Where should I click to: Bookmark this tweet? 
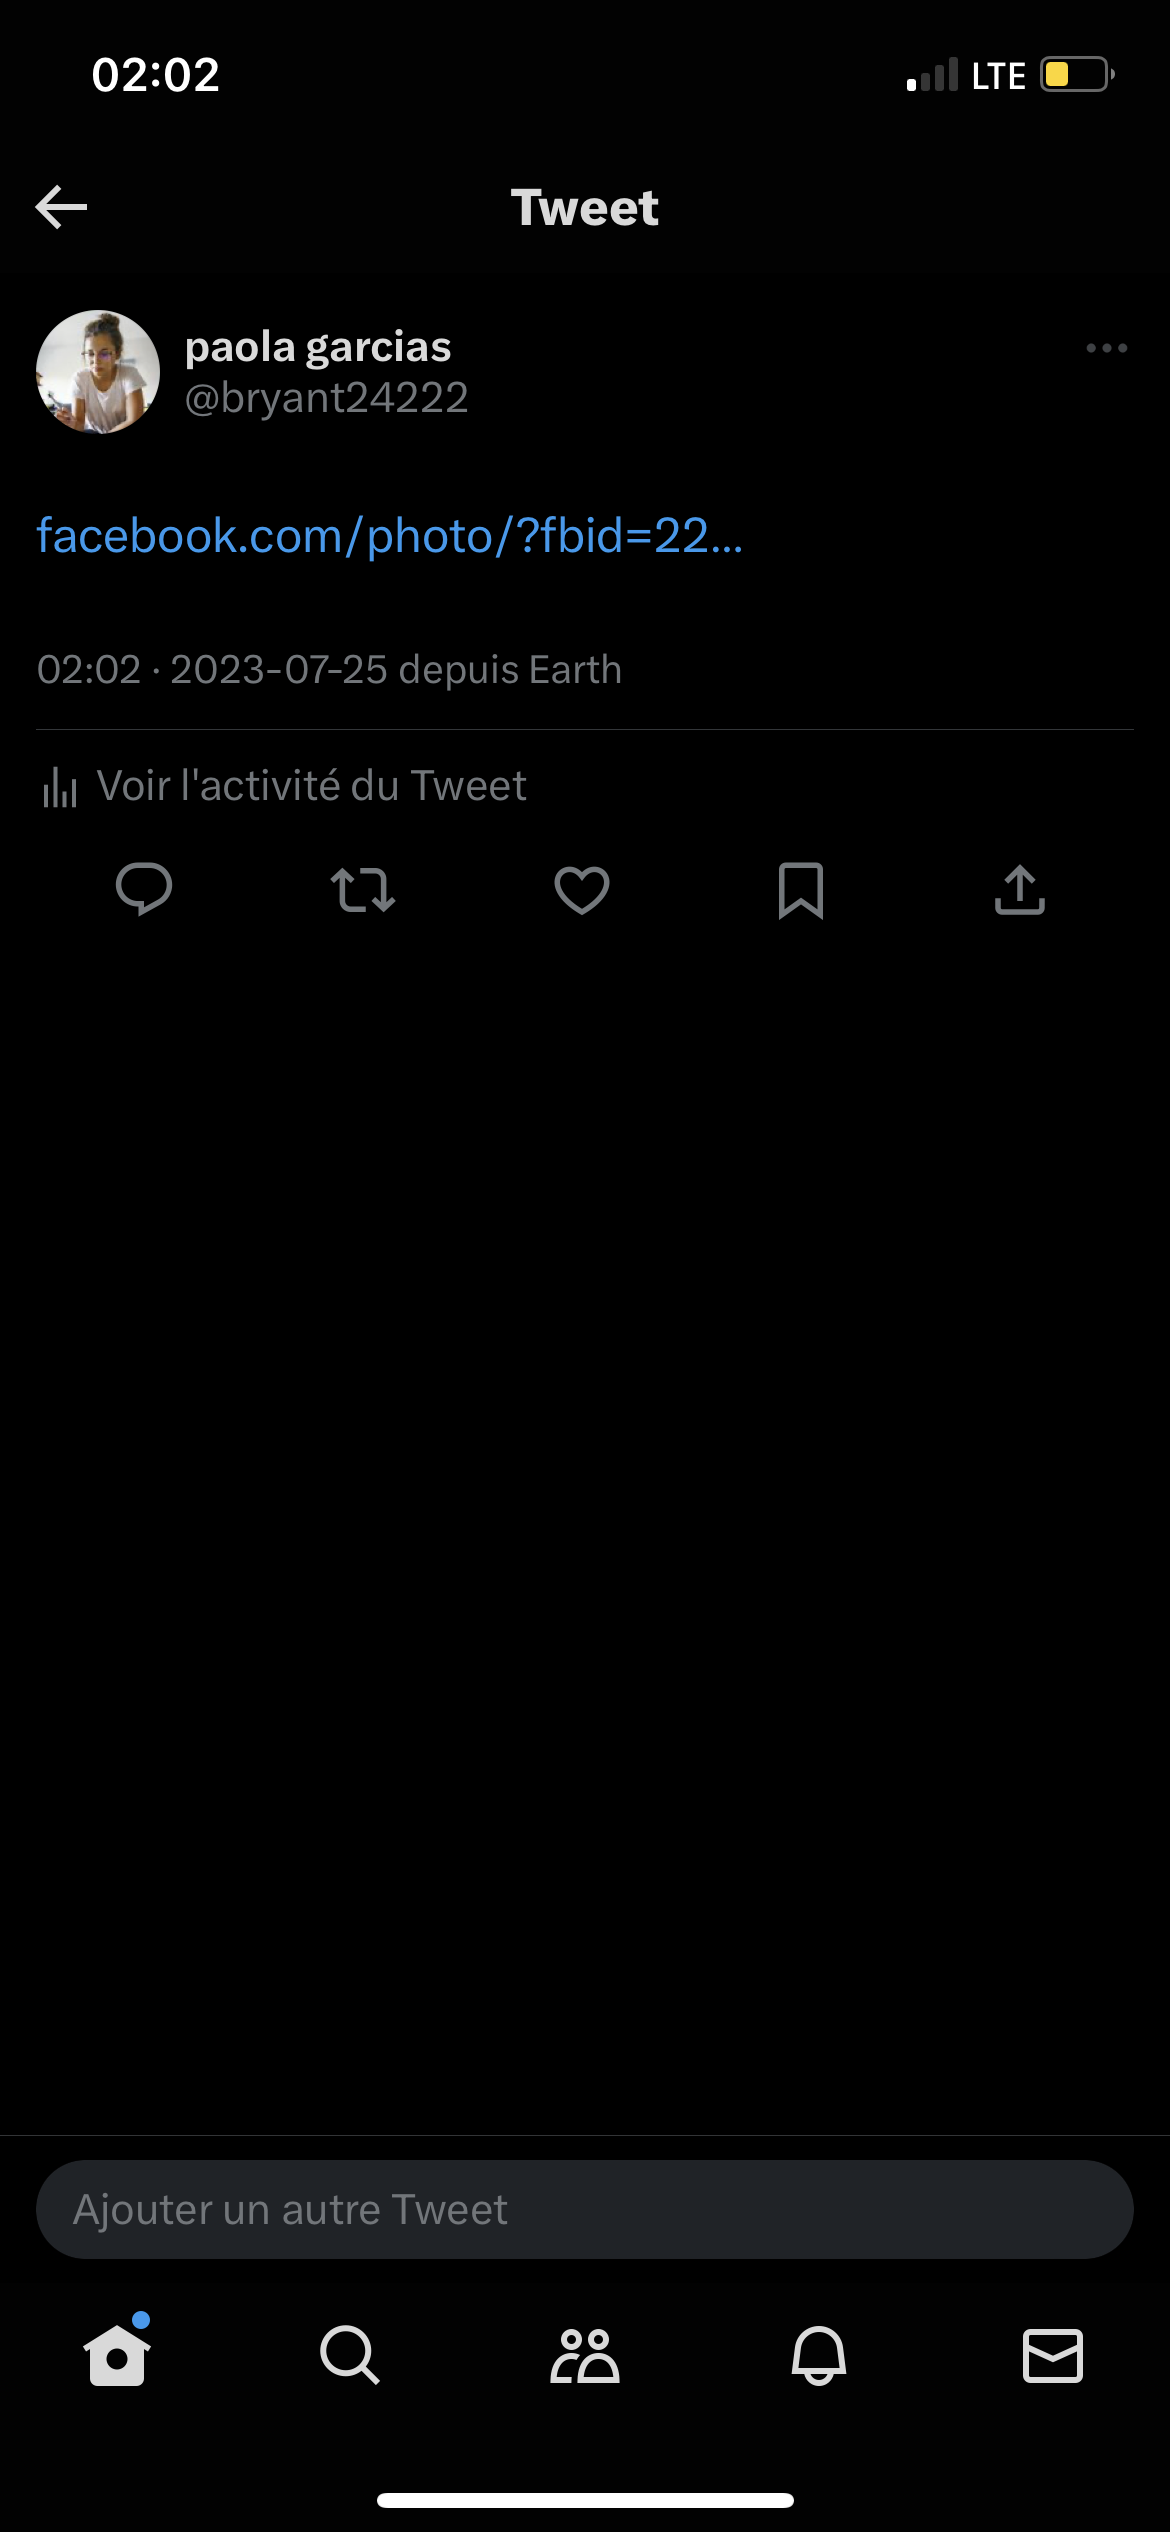click(801, 890)
